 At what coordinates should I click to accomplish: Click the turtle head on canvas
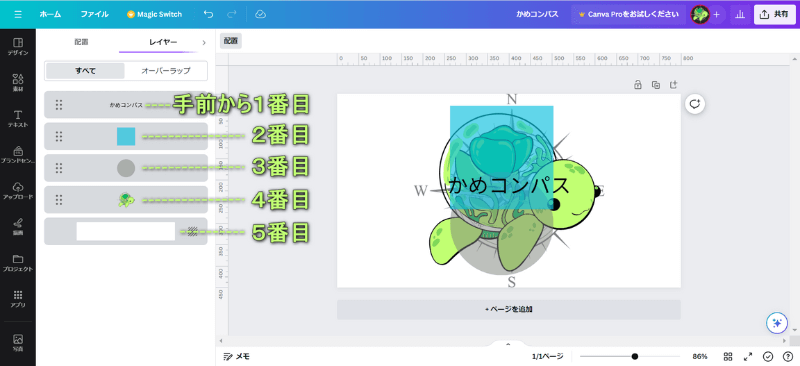[x=570, y=193]
